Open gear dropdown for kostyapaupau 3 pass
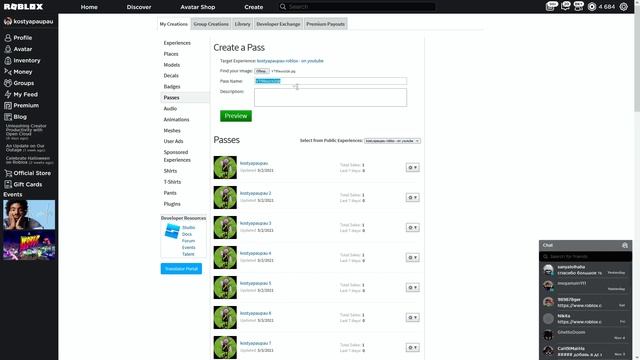 (413, 227)
